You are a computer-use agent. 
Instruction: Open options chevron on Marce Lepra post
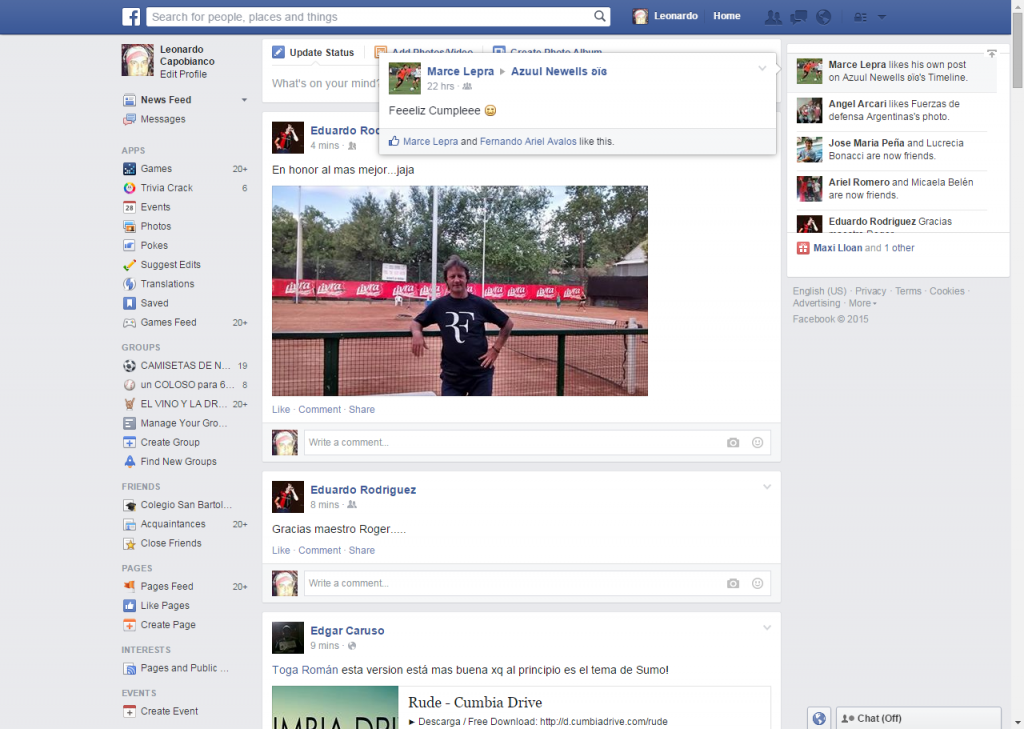762,68
